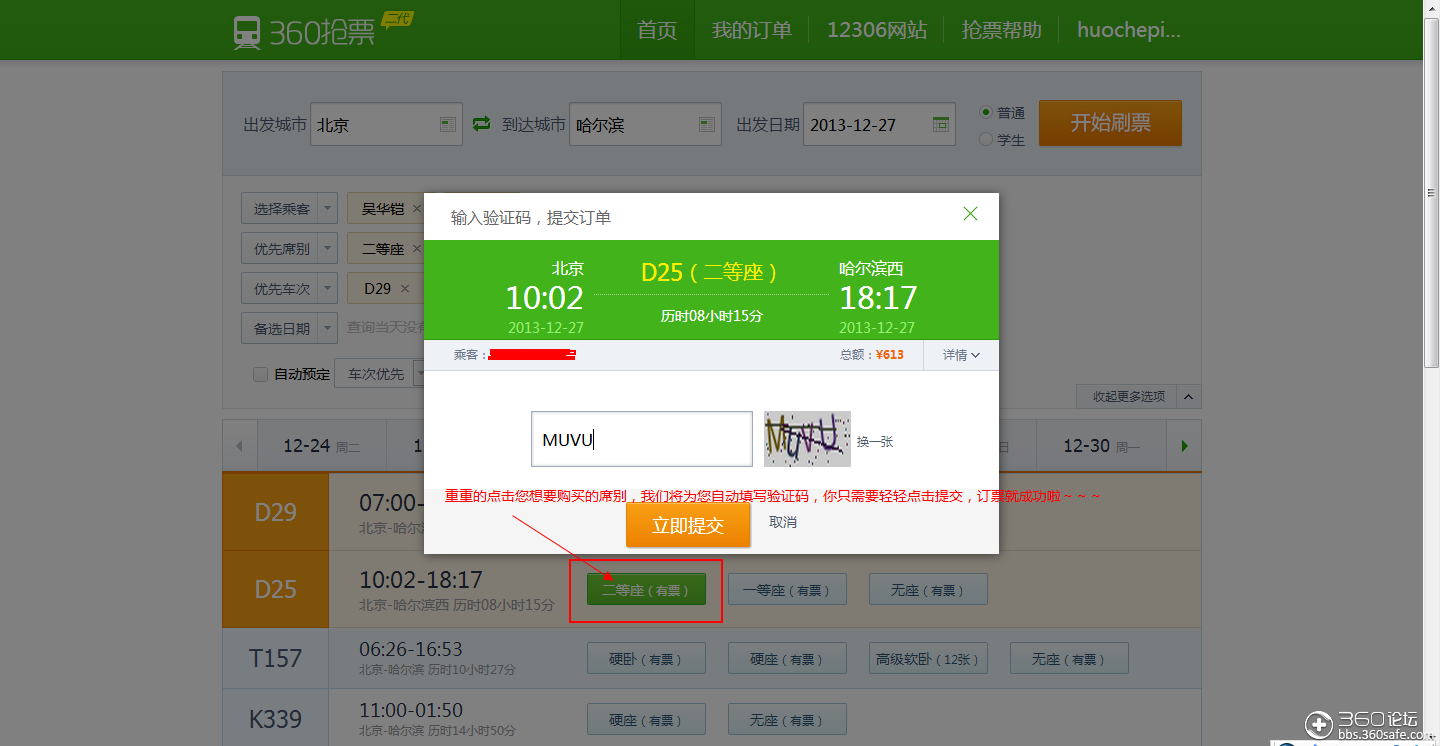The width and height of the screenshot is (1440, 746).
Task: Remove the D29 preferred train tag
Action: [x=405, y=288]
